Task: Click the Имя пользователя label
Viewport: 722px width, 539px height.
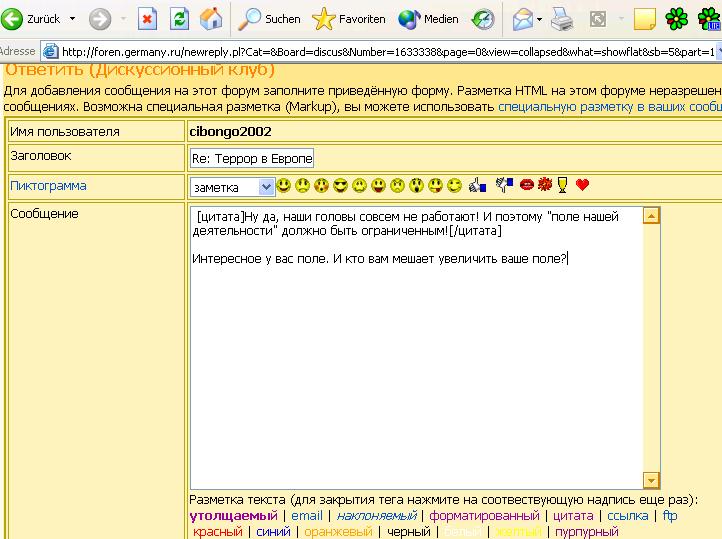Action: click(x=65, y=132)
